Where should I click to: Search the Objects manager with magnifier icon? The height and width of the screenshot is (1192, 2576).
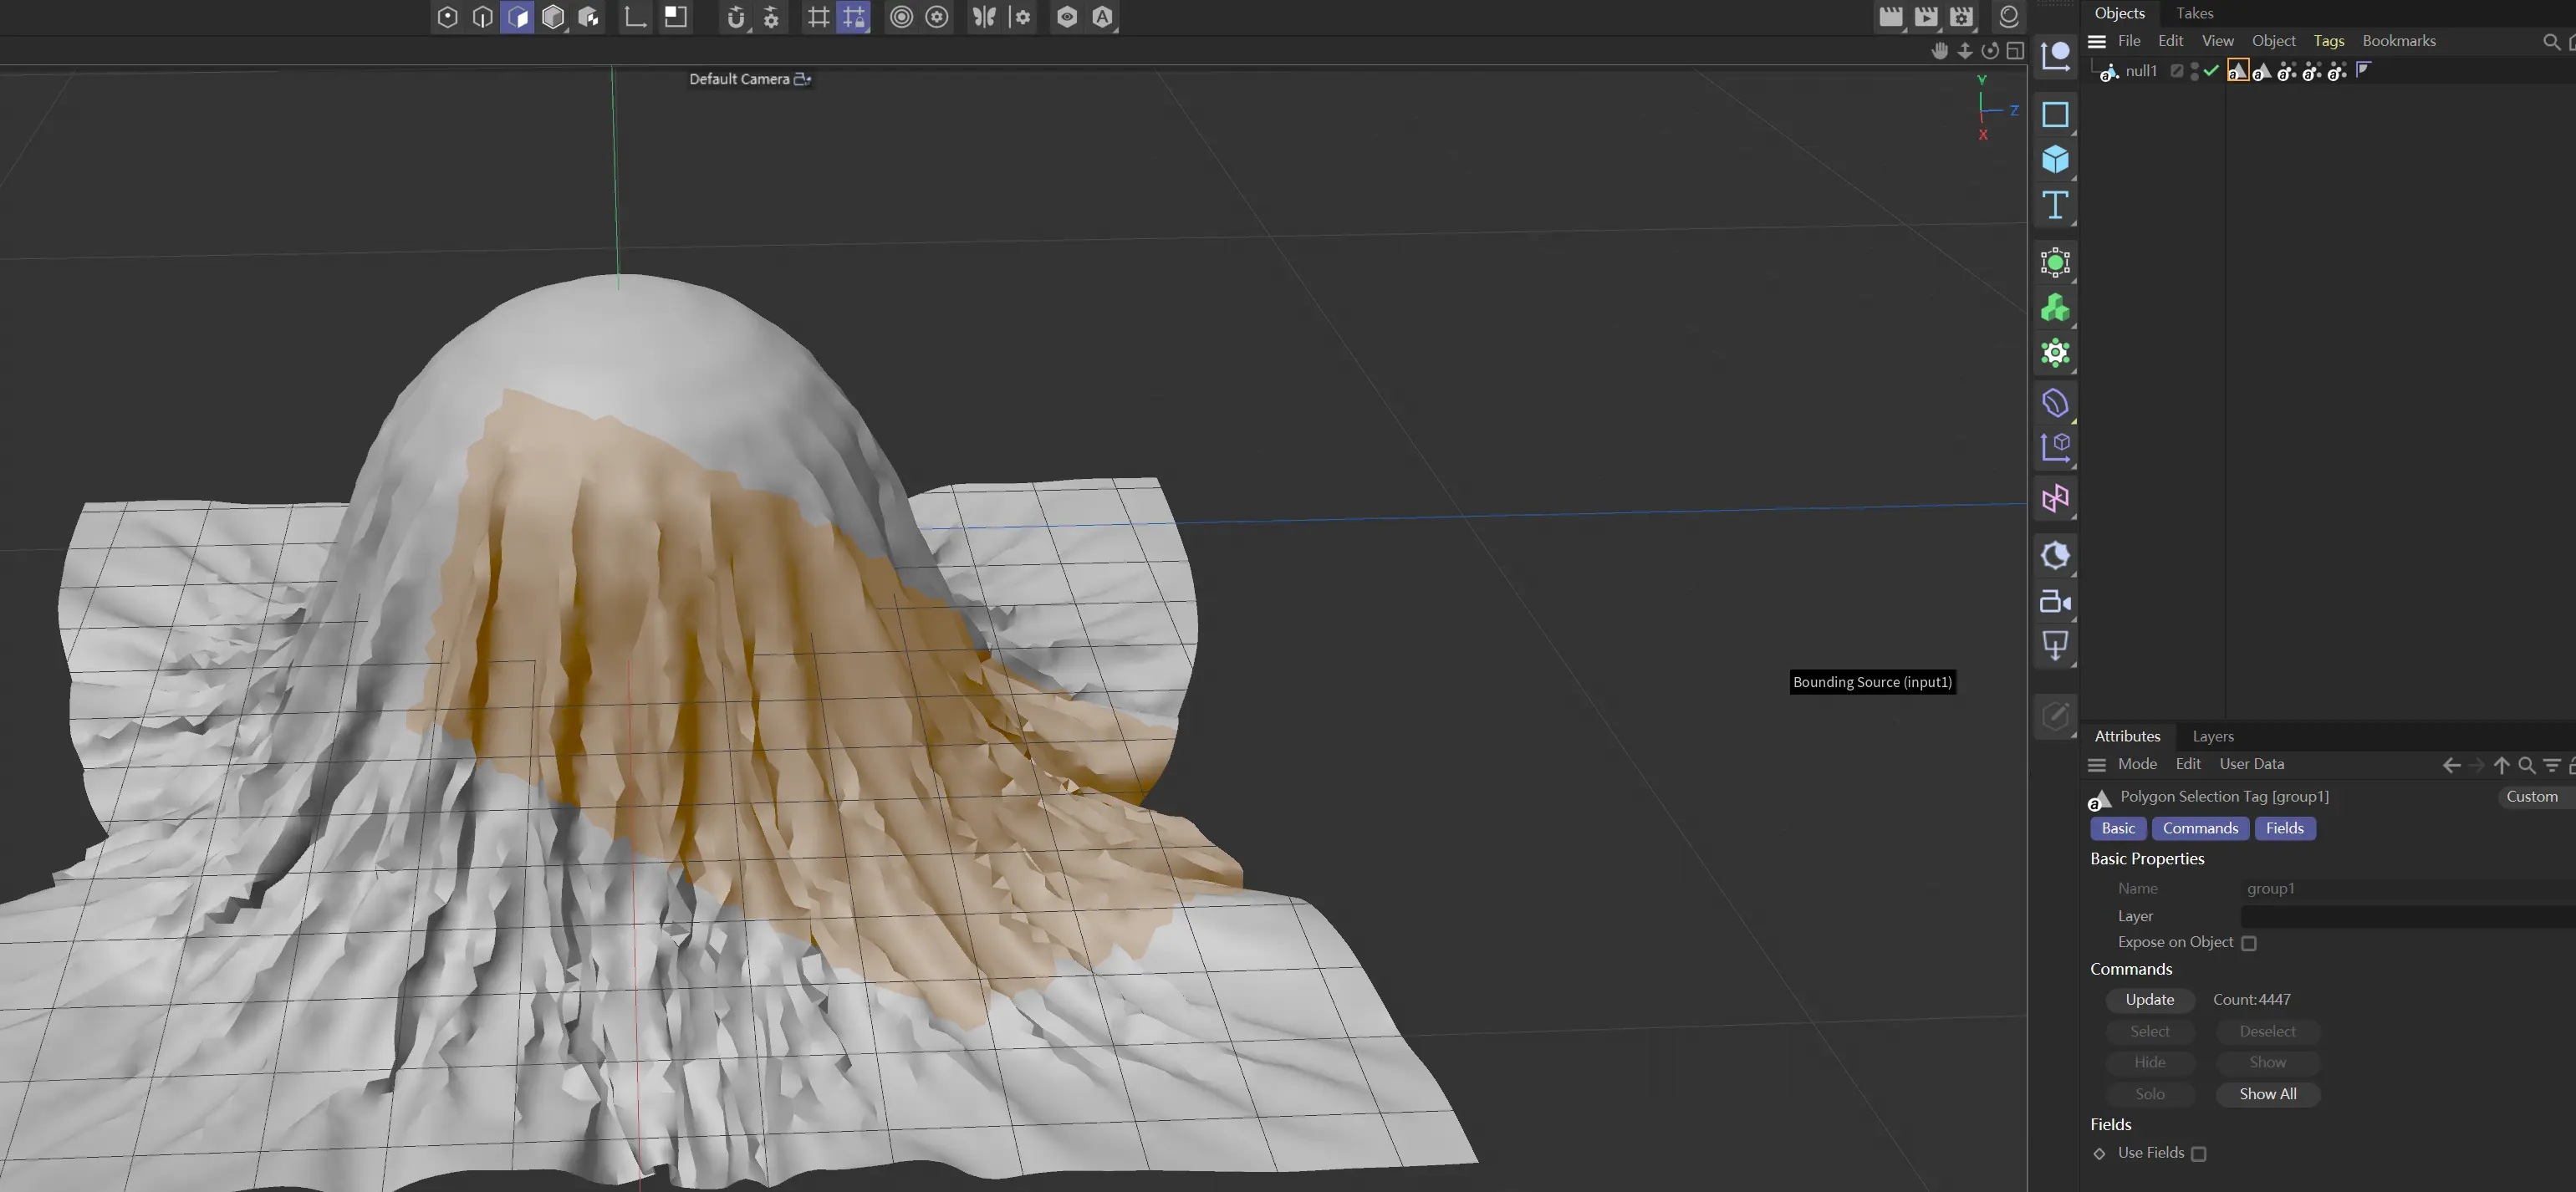2551,41
